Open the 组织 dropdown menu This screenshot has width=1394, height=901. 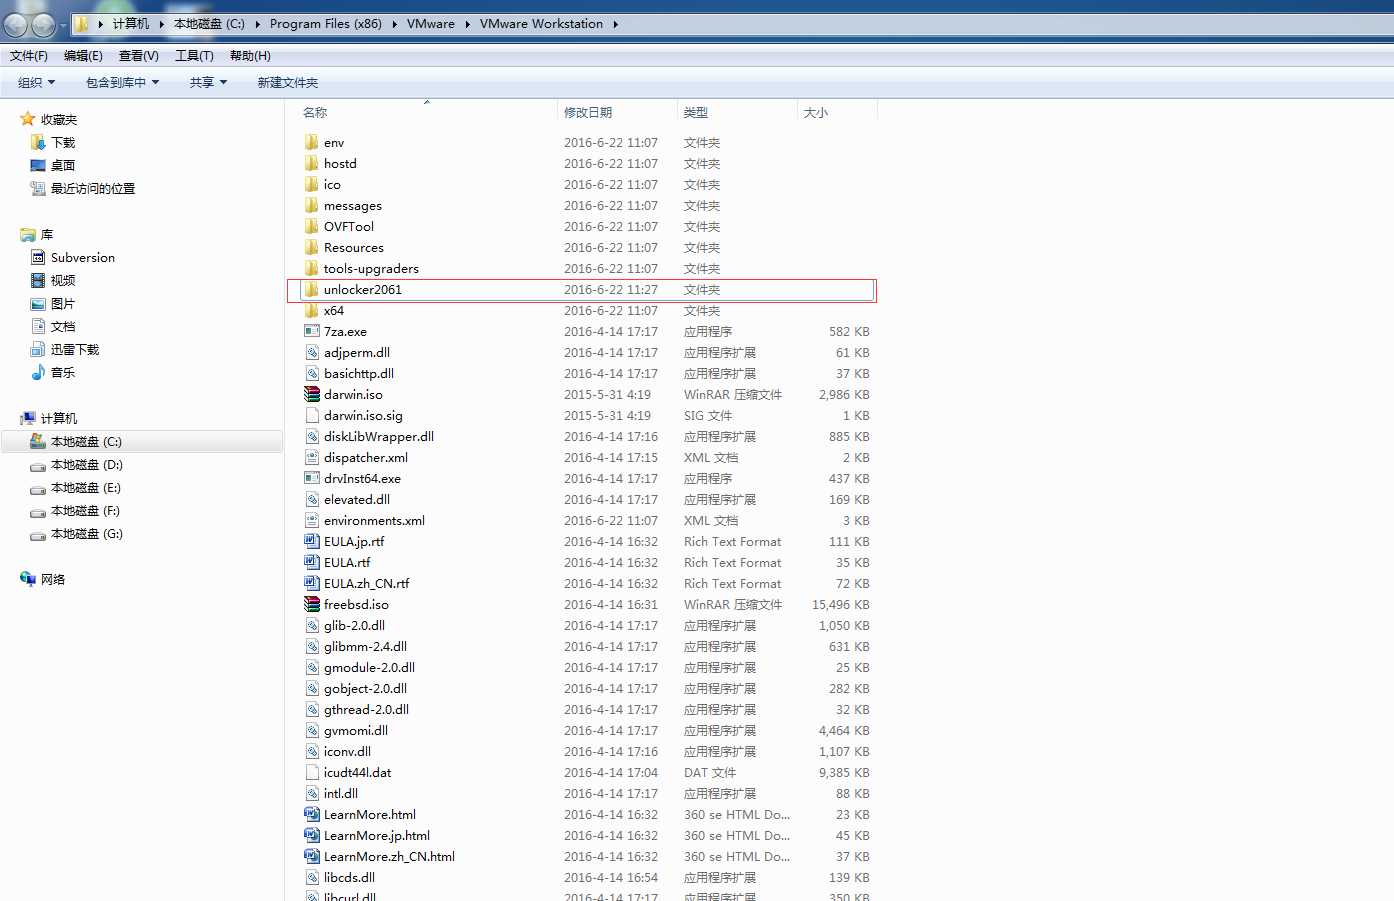(x=37, y=82)
